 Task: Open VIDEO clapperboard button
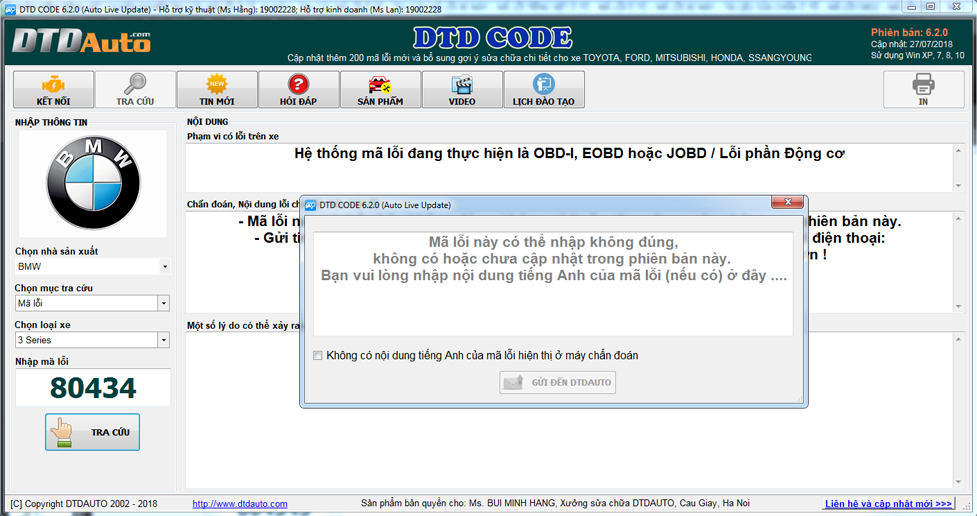[462, 90]
